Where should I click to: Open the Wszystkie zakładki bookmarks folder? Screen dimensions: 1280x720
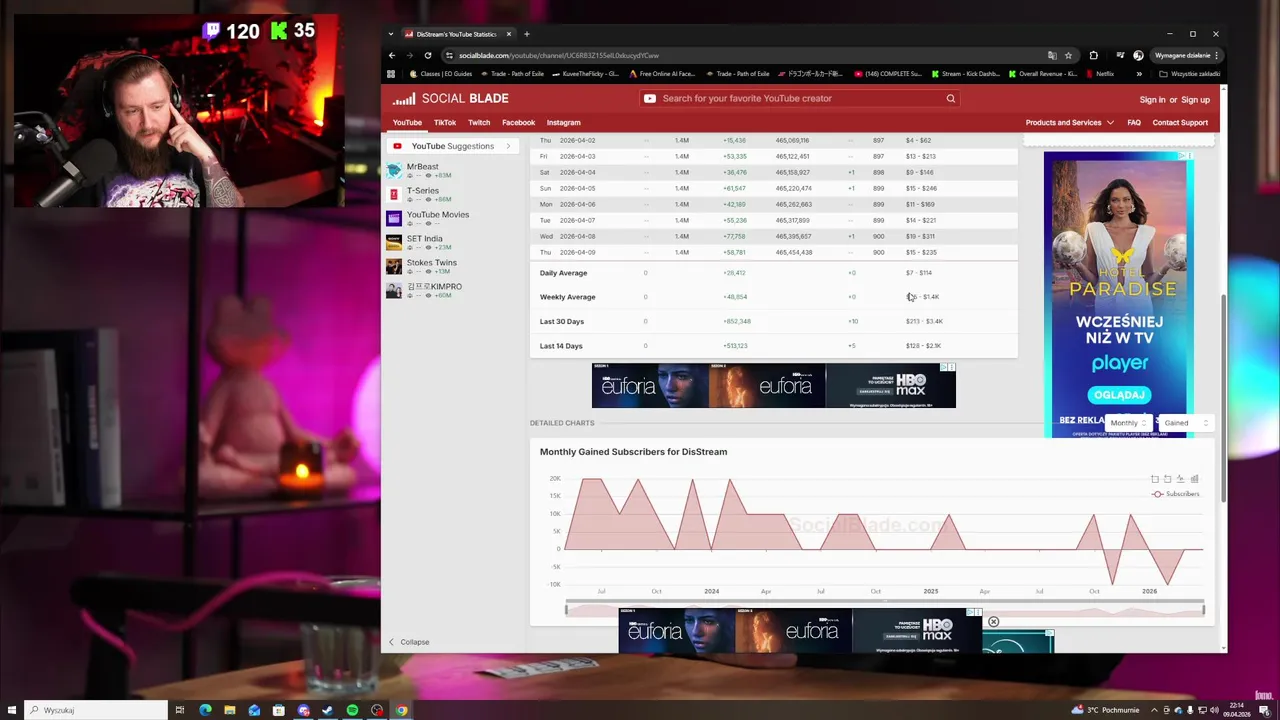pos(1191,73)
